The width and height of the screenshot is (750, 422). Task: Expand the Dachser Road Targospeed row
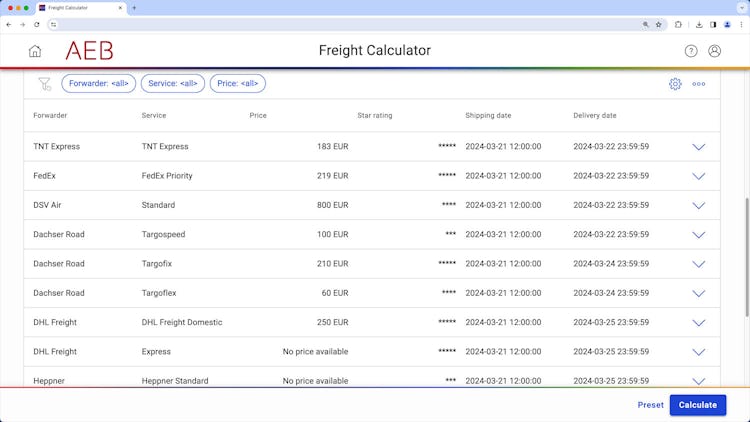[x=699, y=235]
